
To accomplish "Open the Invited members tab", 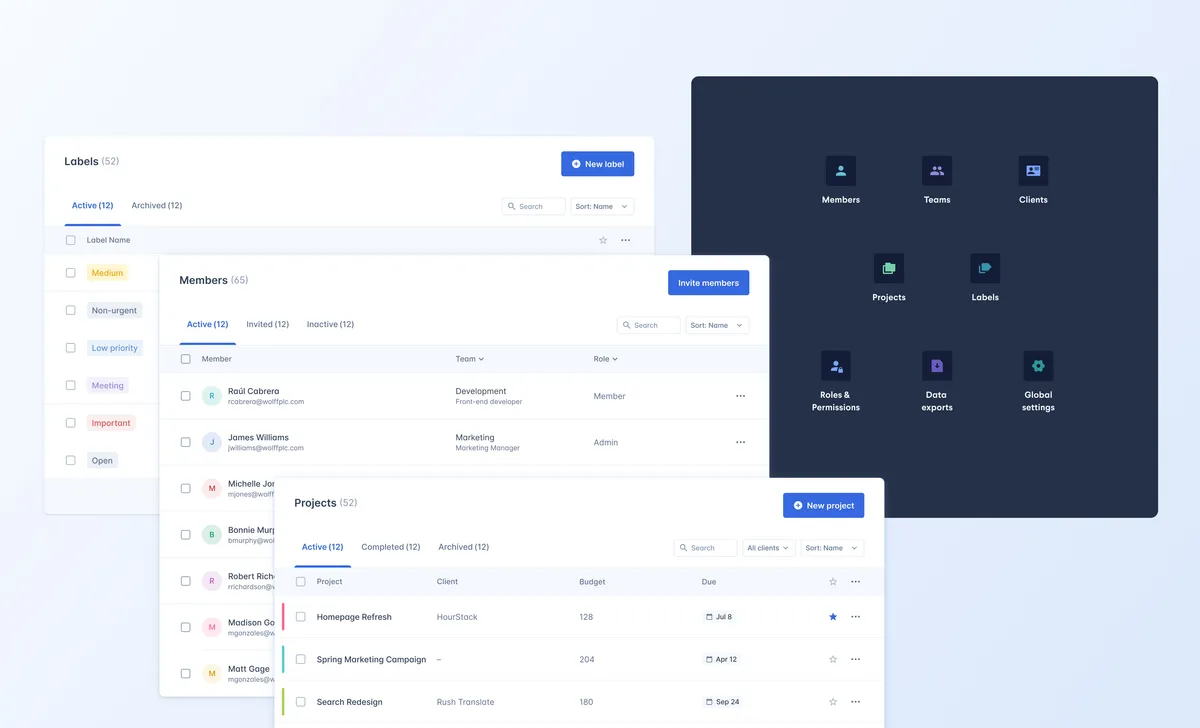I will pos(267,324).
